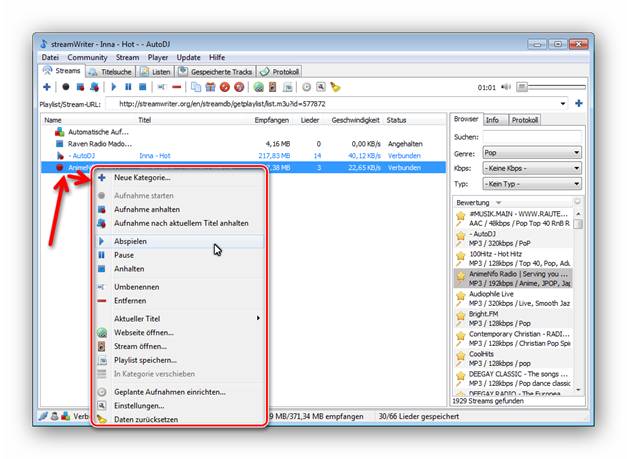Image resolution: width=627 pixels, height=459 pixels.
Task: Click the Automatische Aufnahmen category icon
Action: [60, 132]
